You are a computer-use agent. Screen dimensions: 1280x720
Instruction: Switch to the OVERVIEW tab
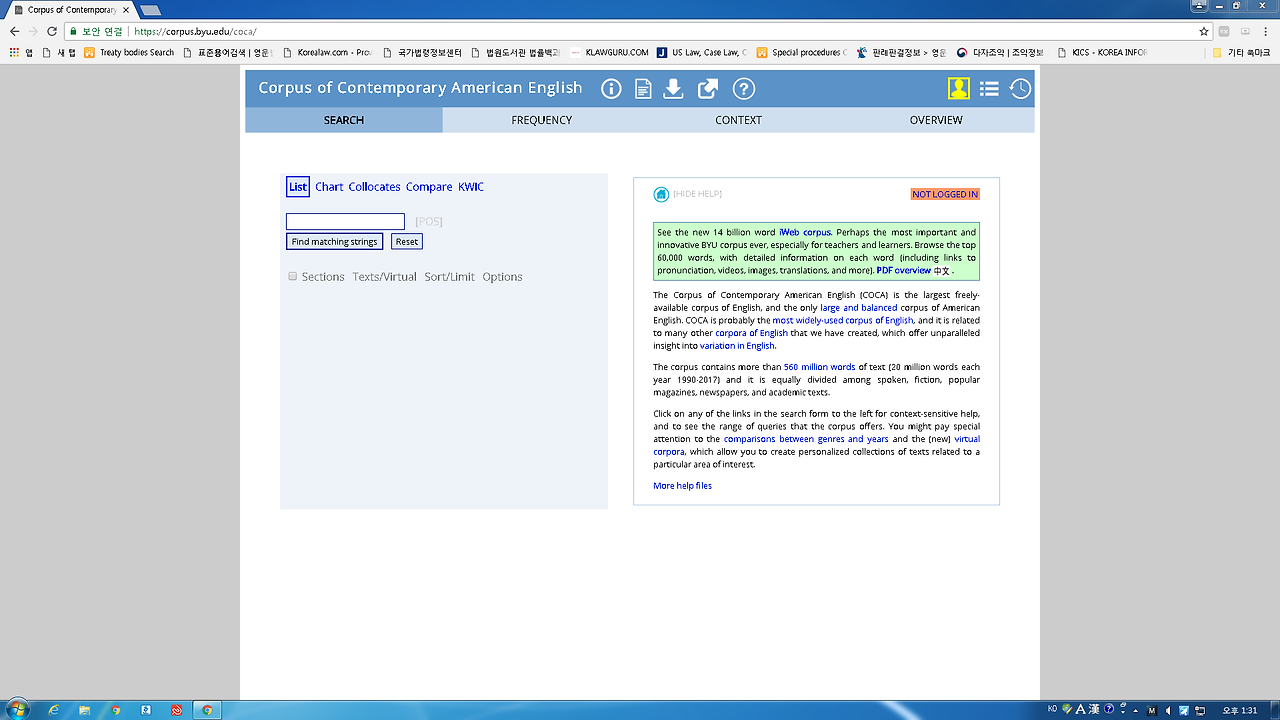pyautogui.click(x=936, y=120)
